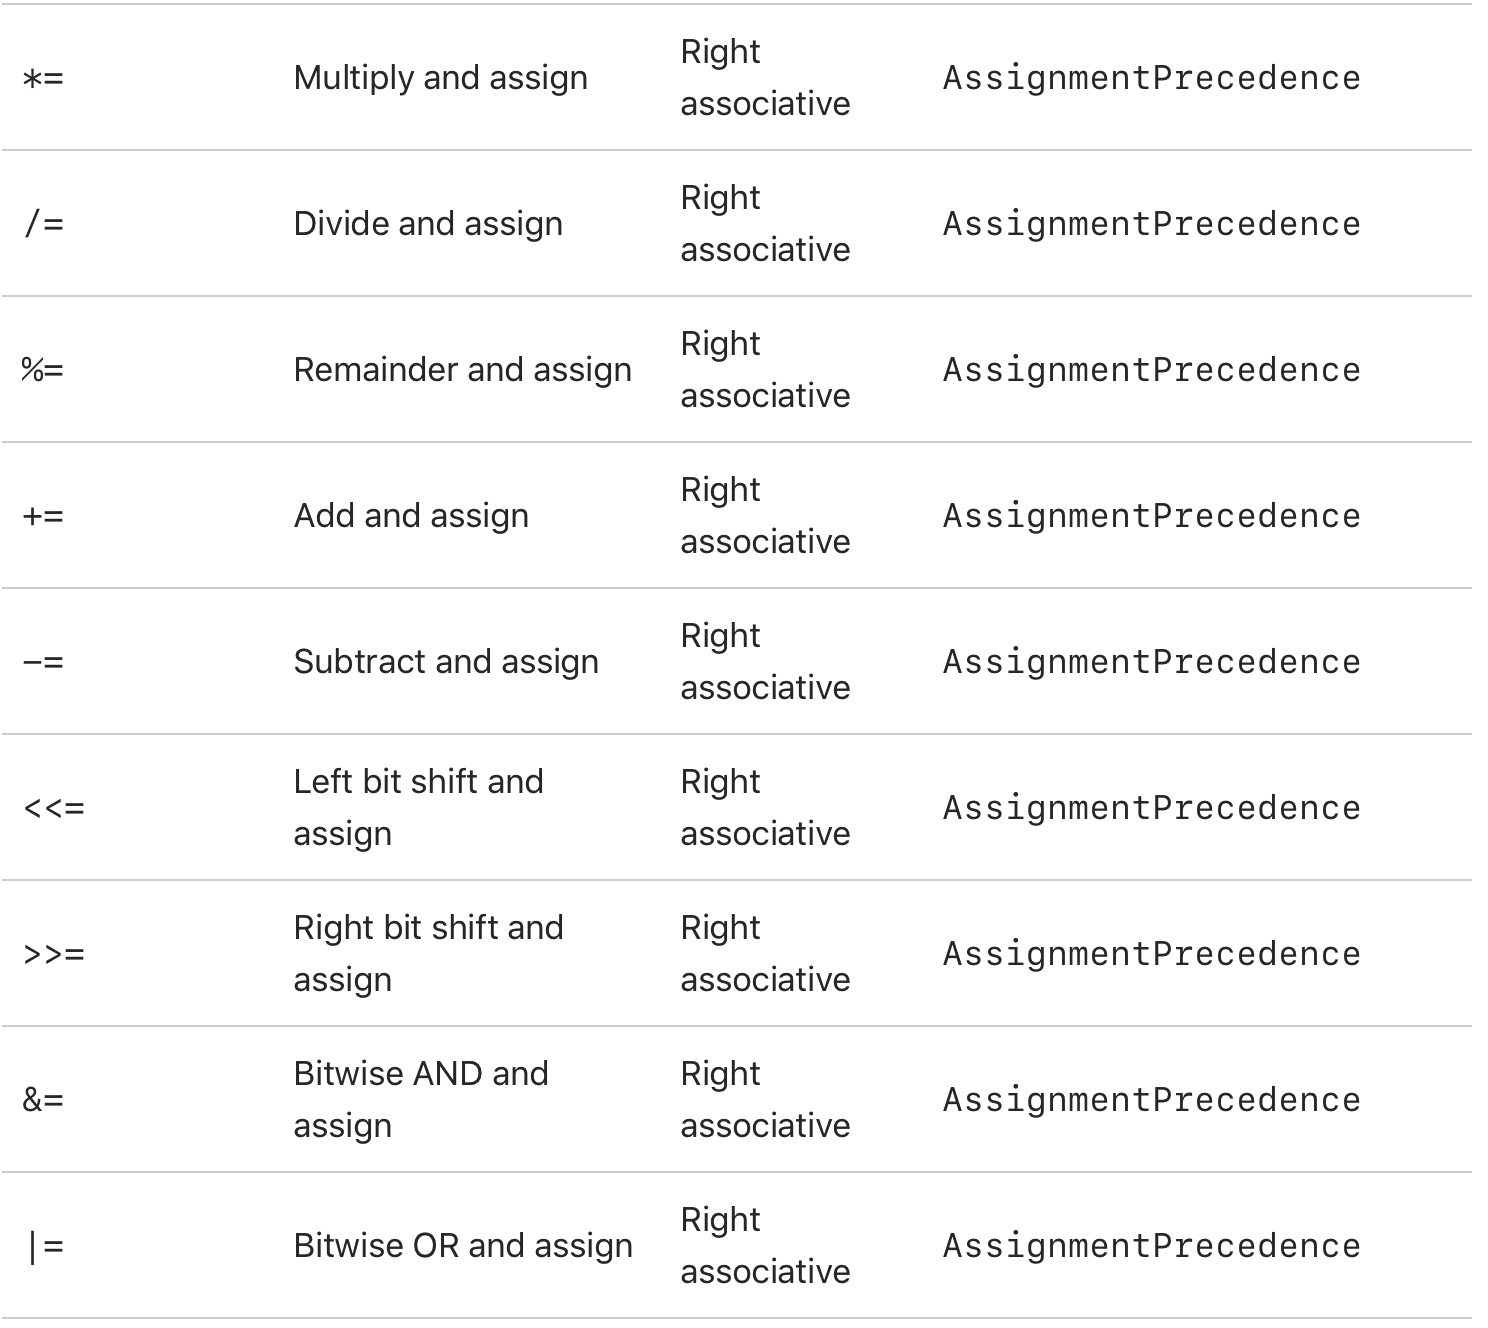Click the <<= operator symbol
The height and width of the screenshot is (1328, 1488).
54,808
